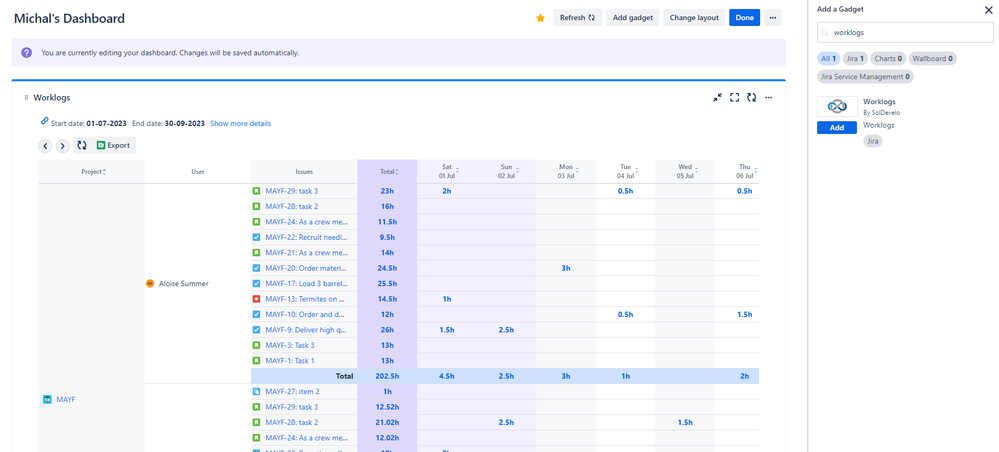Screen dimensions: 999x452
Task: Open the MAYF-29: task 3 issue
Action: pyautogui.click(x=291, y=191)
